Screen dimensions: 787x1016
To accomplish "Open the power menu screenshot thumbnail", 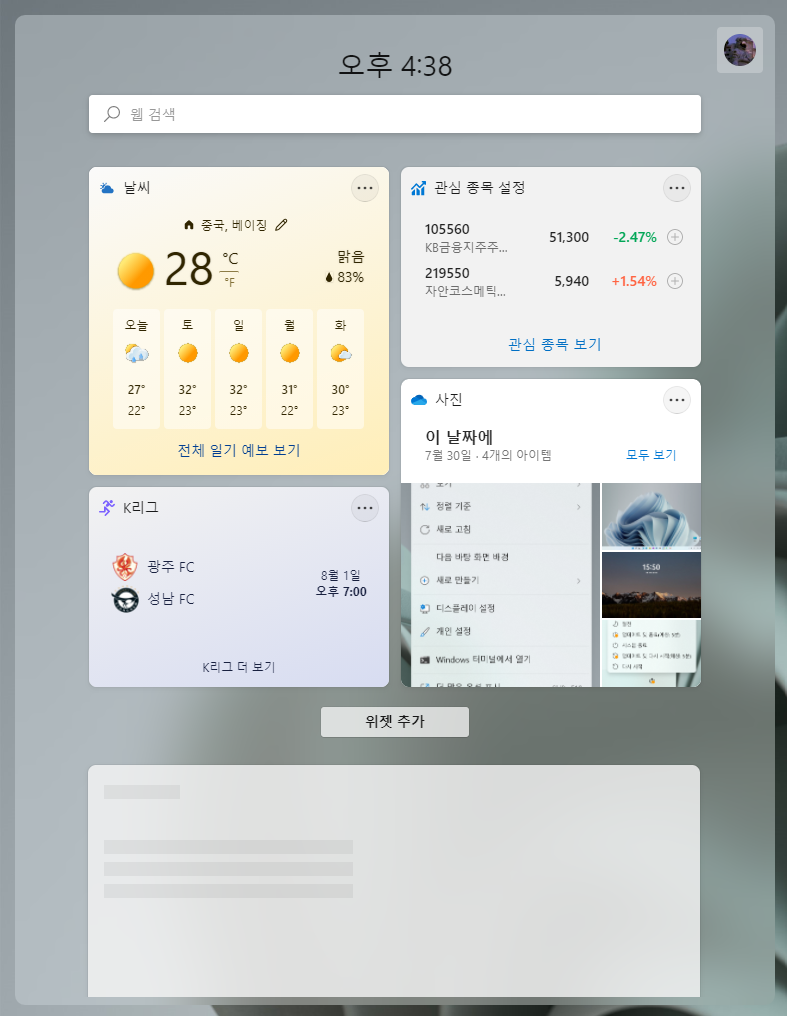I will click(651, 653).
